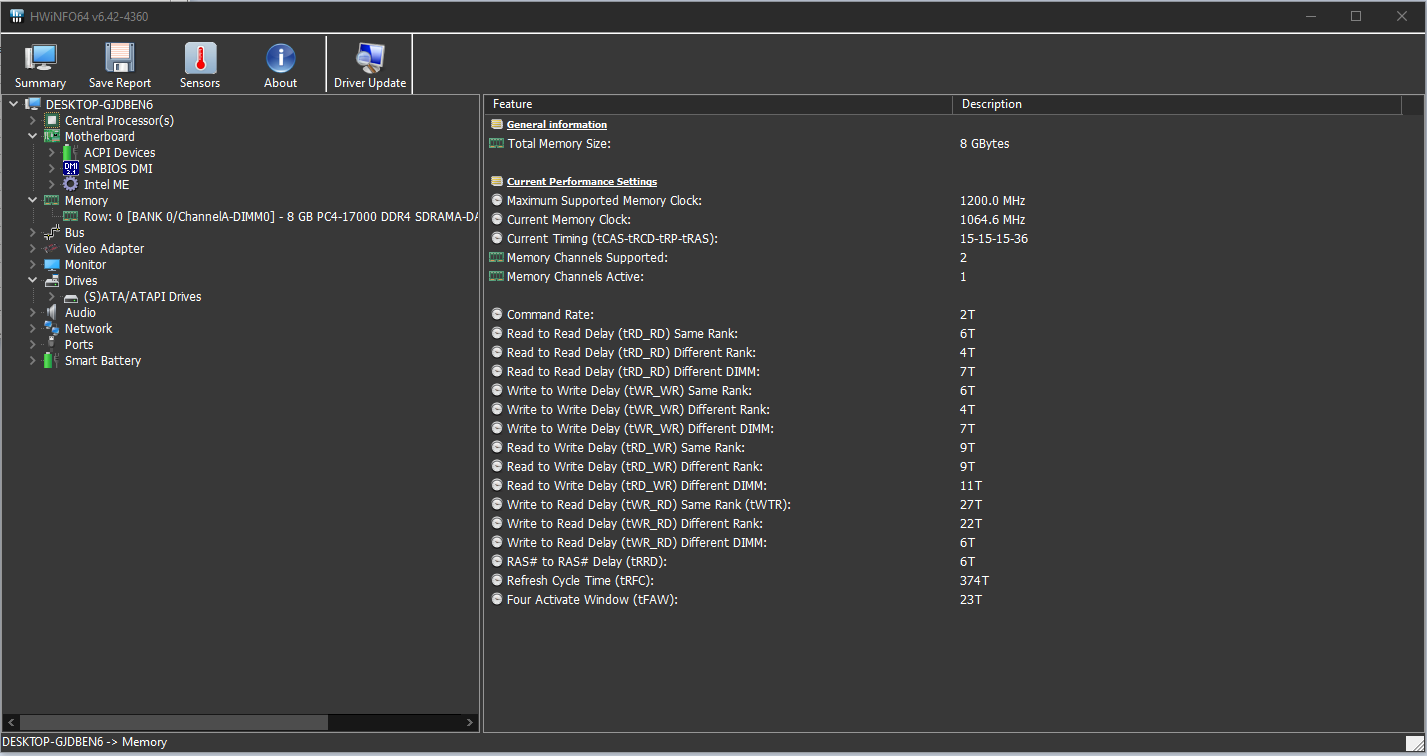
Task: Click the Drives node icon
Action: [x=52, y=280]
